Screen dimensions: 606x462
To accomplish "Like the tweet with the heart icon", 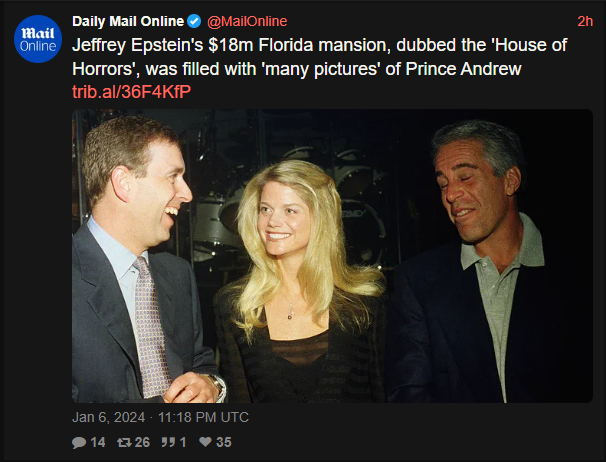I will [205, 442].
